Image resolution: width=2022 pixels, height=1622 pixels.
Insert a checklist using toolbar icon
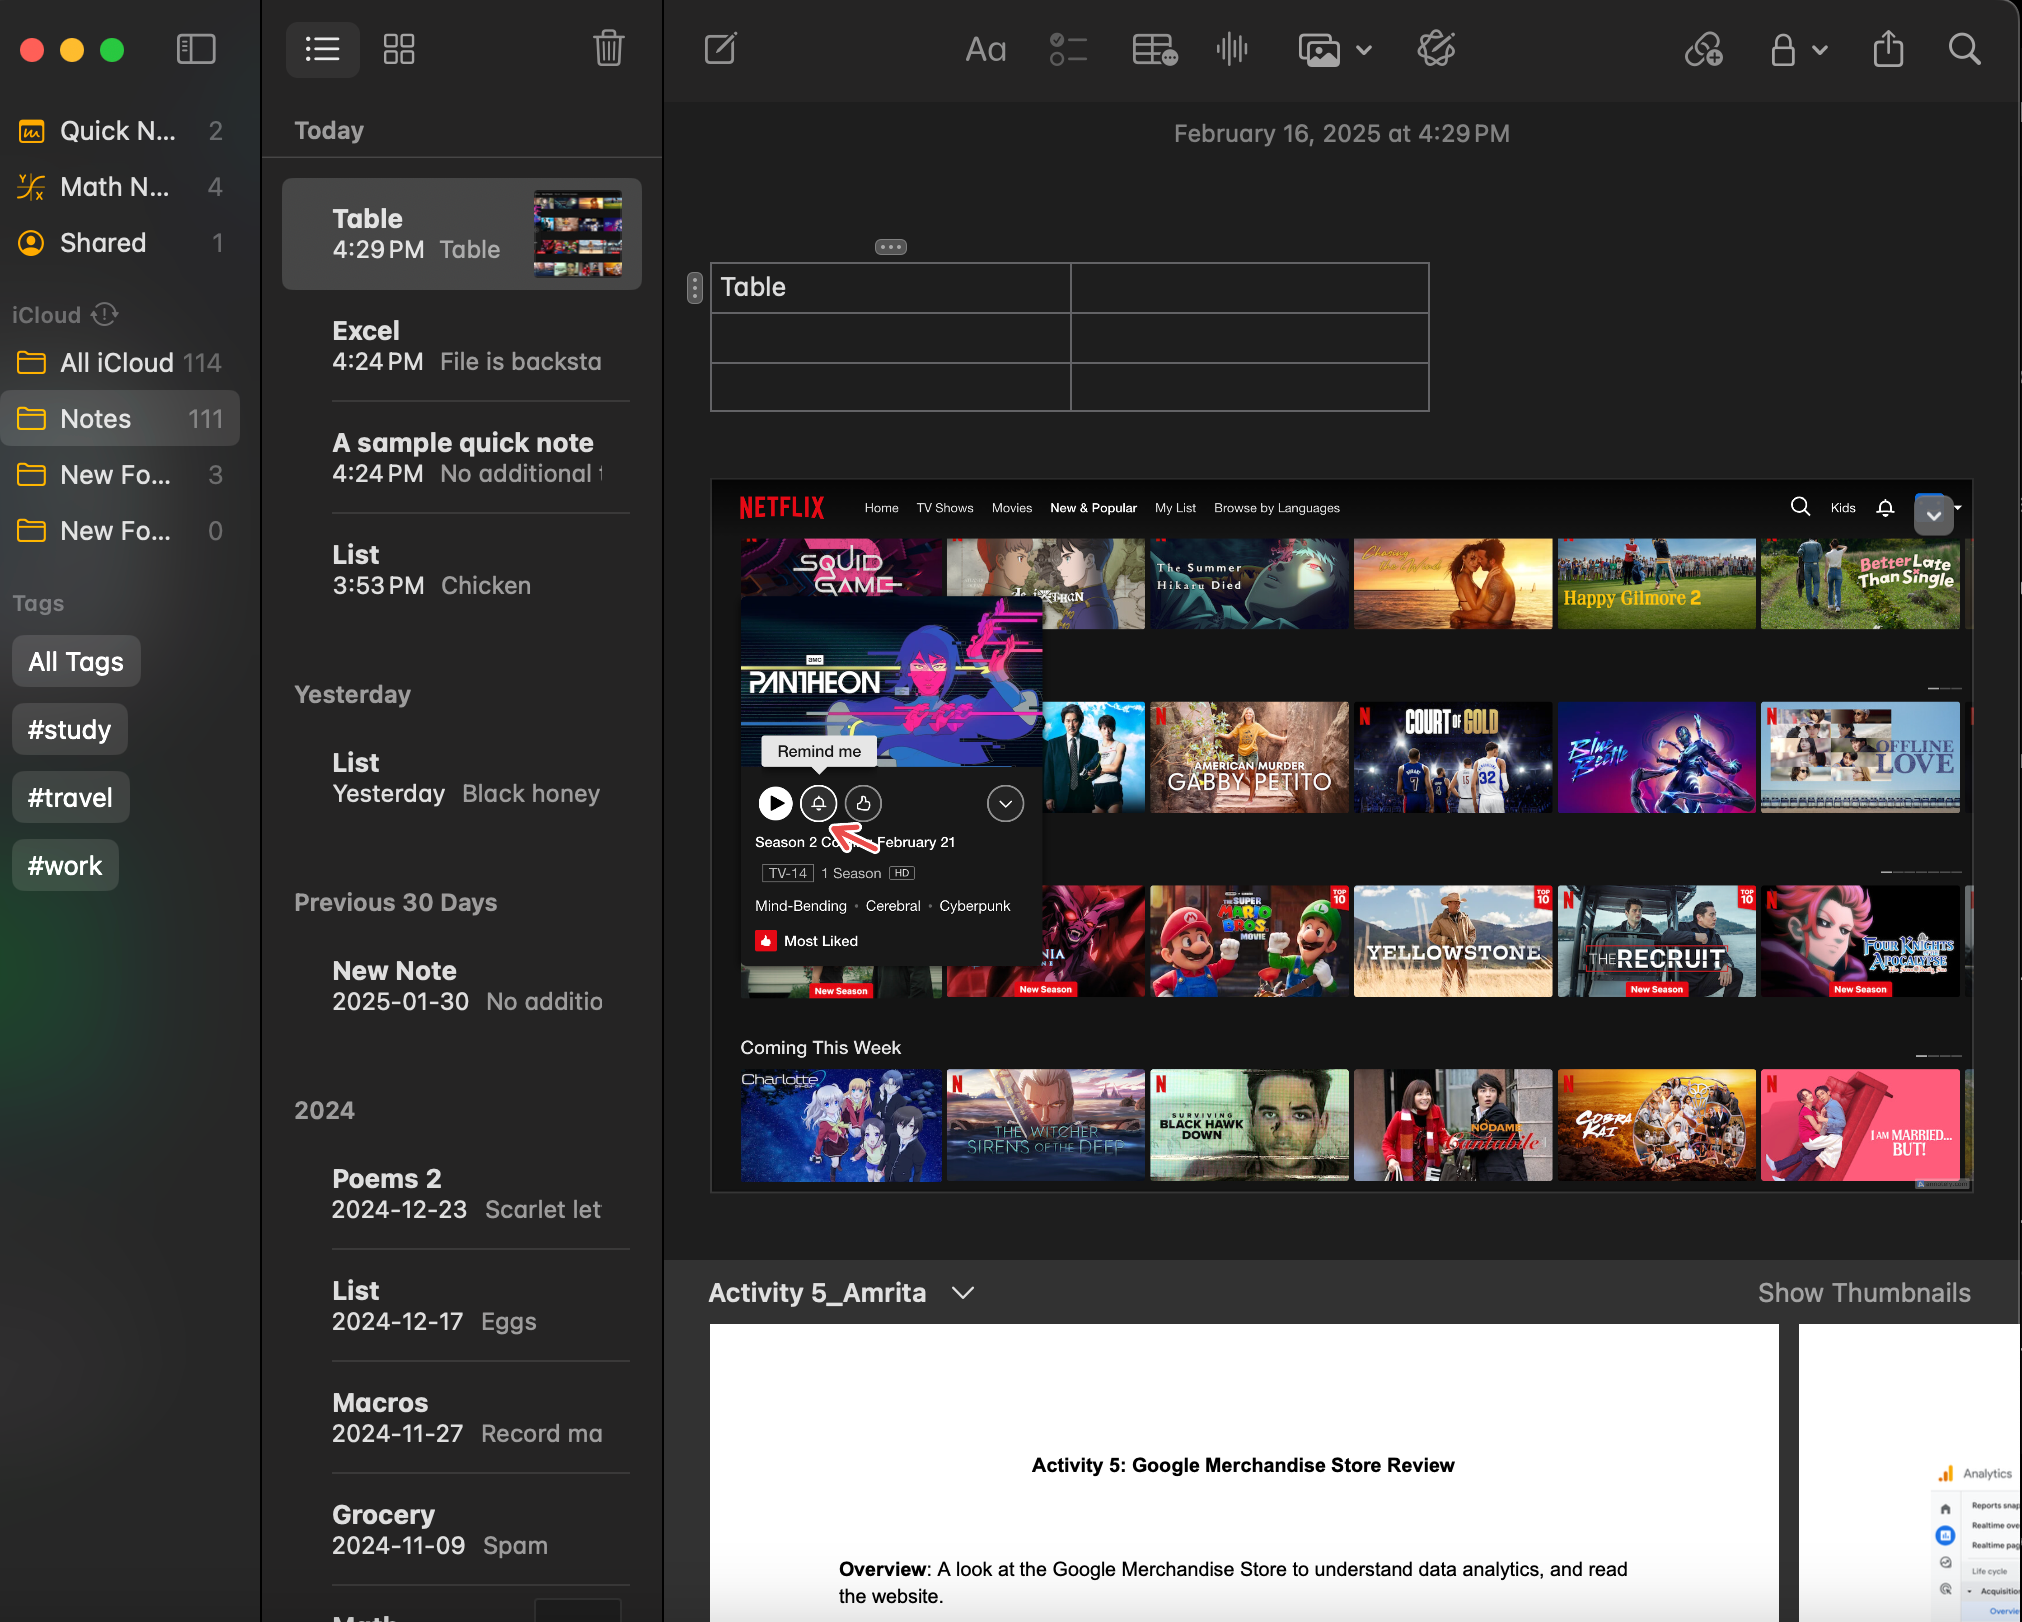pyautogui.click(x=1068, y=49)
